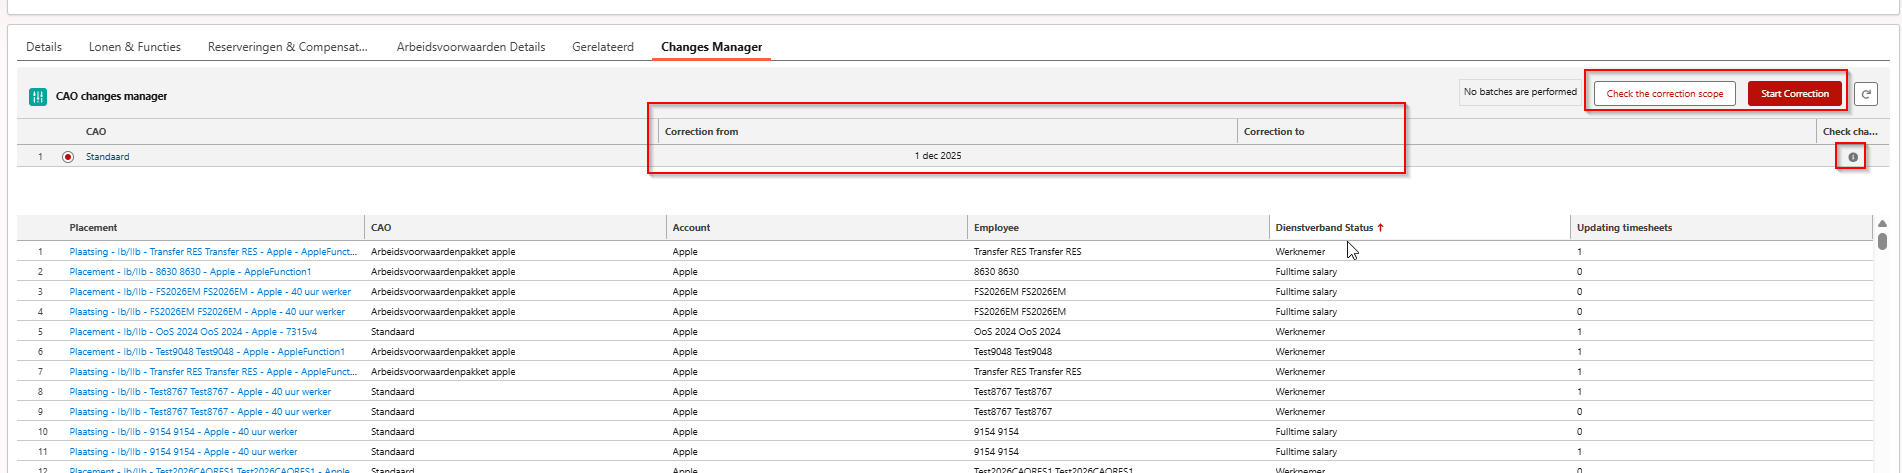Click employee cell 'OoS 2024 OoS 2024'
This screenshot has height=473, width=1902.
click(x=1017, y=332)
